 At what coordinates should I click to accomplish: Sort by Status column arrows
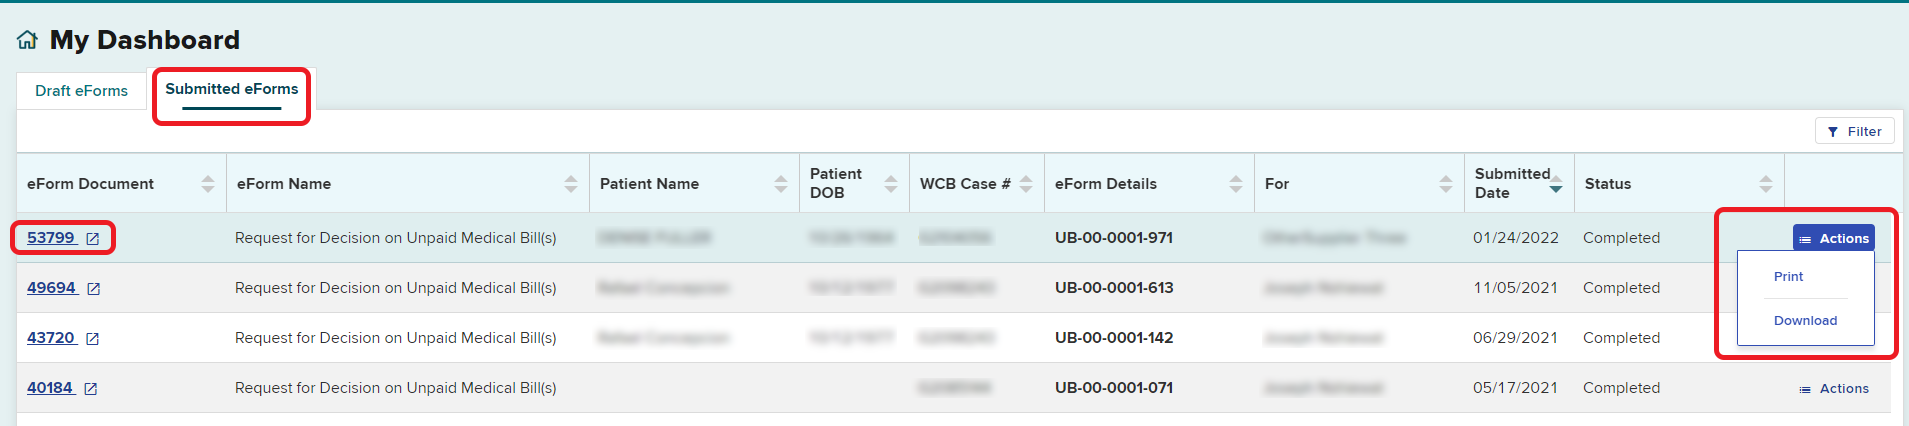(x=1766, y=184)
